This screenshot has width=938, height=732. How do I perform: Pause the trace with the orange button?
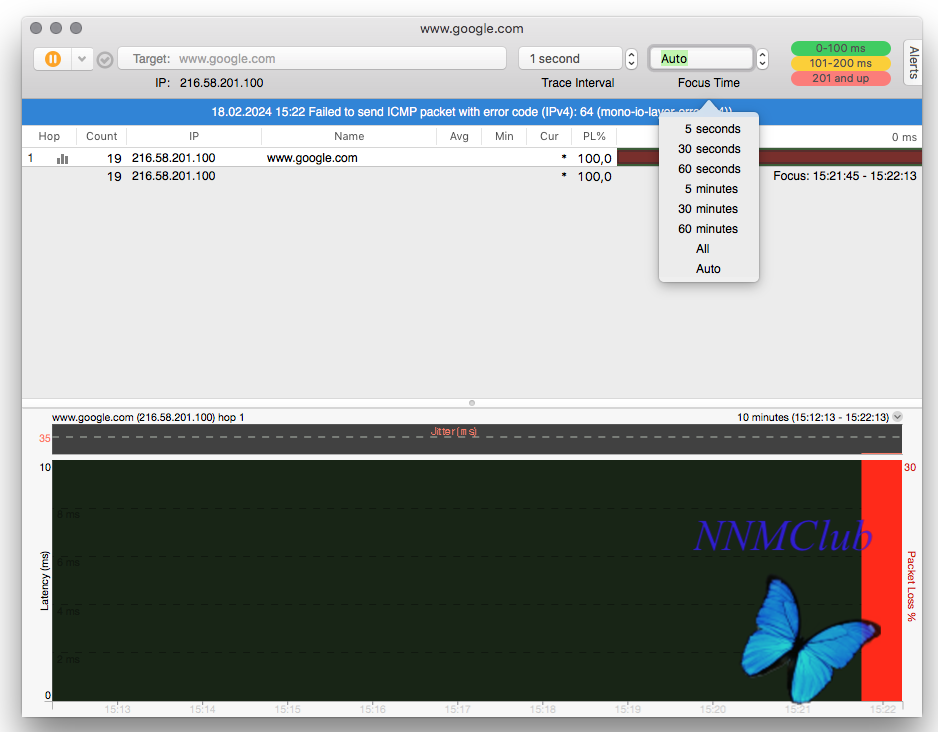53,59
